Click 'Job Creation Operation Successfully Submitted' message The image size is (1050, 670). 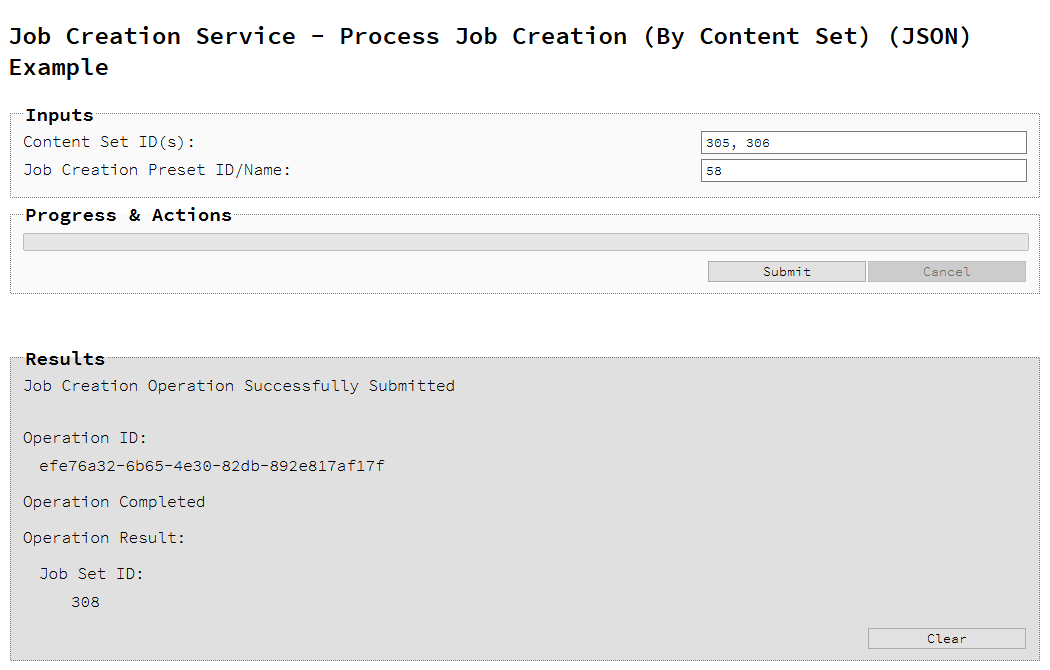point(239,386)
